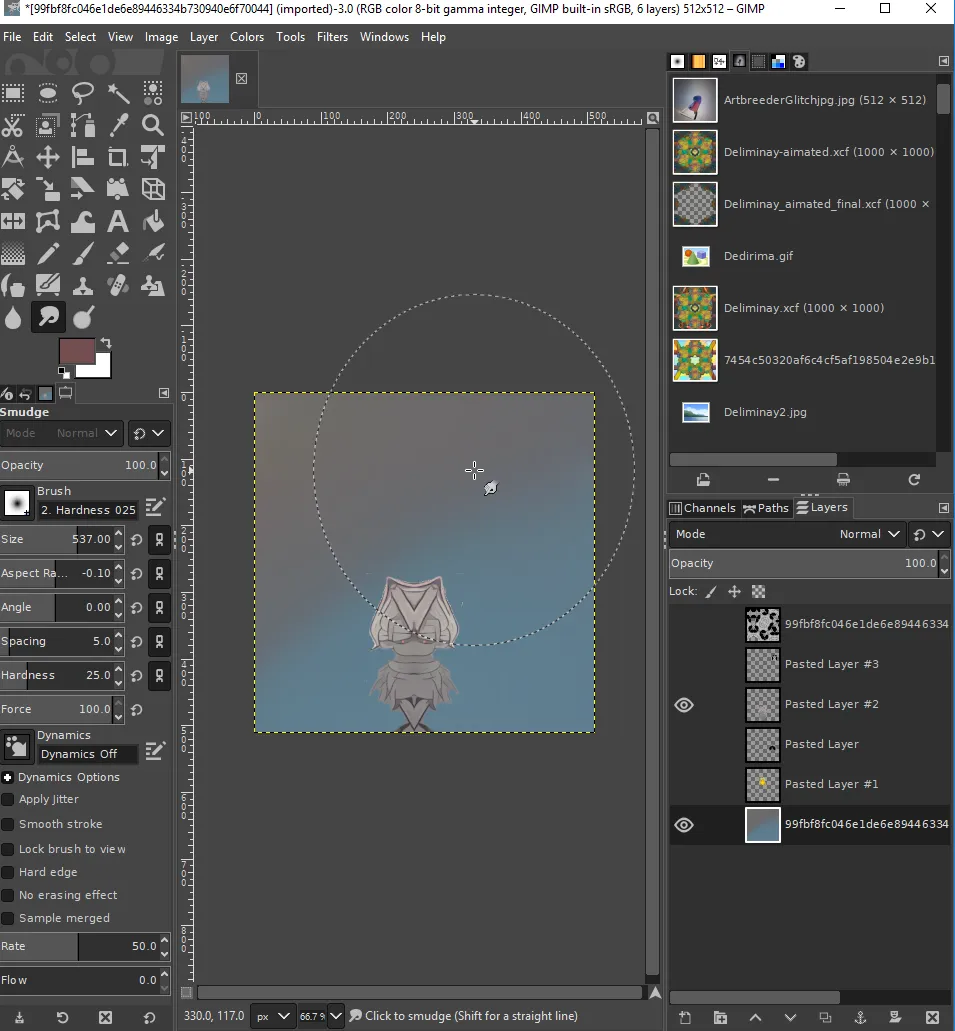Screen dimensions: 955x1031
Task: Hide the Pasted Layer #2 layer
Action: pyautogui.click(x=684, y=705)
